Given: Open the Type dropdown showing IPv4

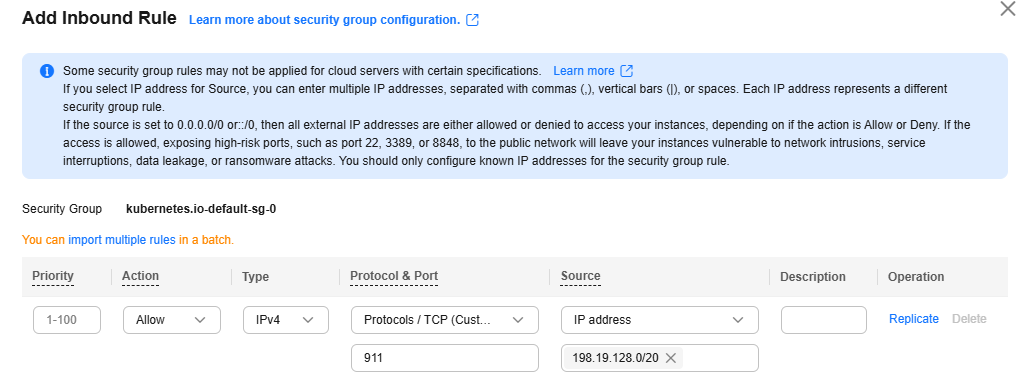Looking at the screenshot, I should (x=286, y=320).
